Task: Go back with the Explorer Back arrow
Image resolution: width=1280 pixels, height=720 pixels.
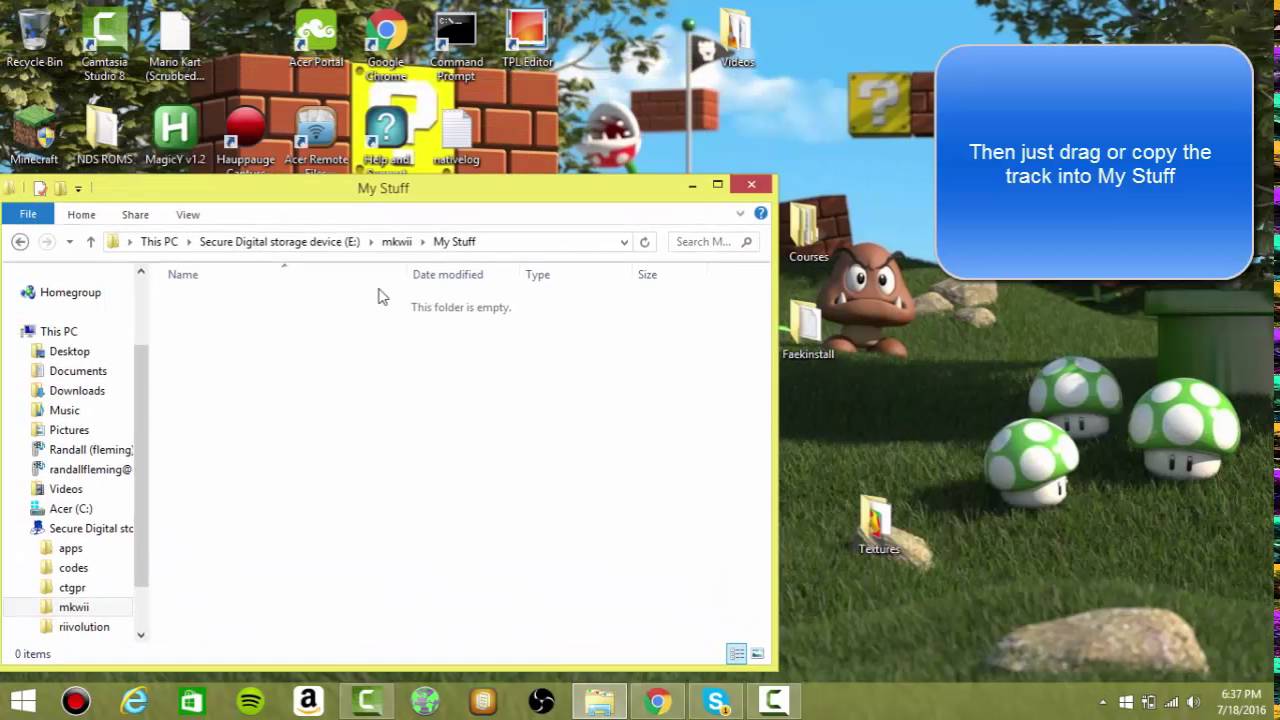Action: (20, 242)
